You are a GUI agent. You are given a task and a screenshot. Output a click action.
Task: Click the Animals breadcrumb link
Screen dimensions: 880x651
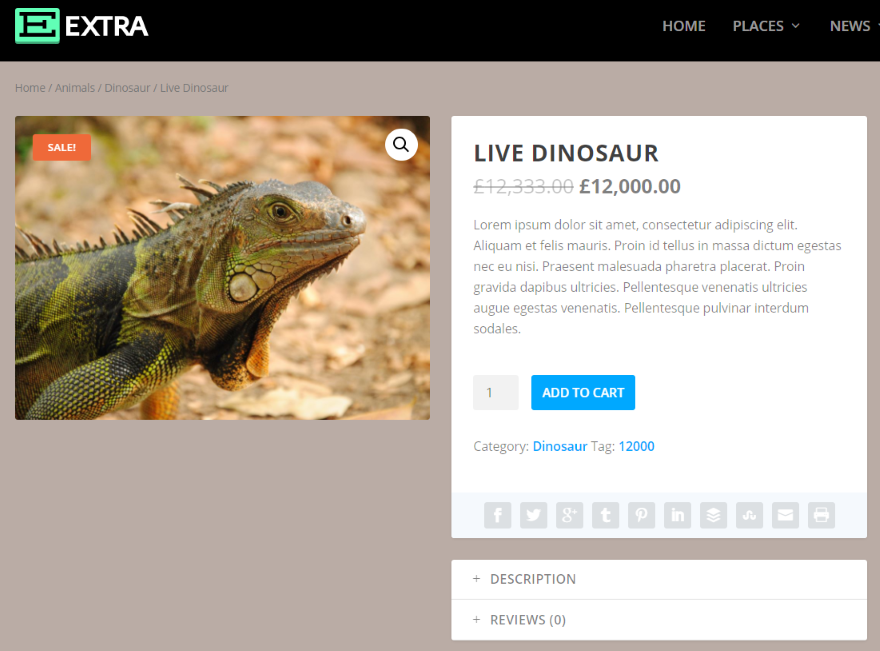click(x=75, y=88)
